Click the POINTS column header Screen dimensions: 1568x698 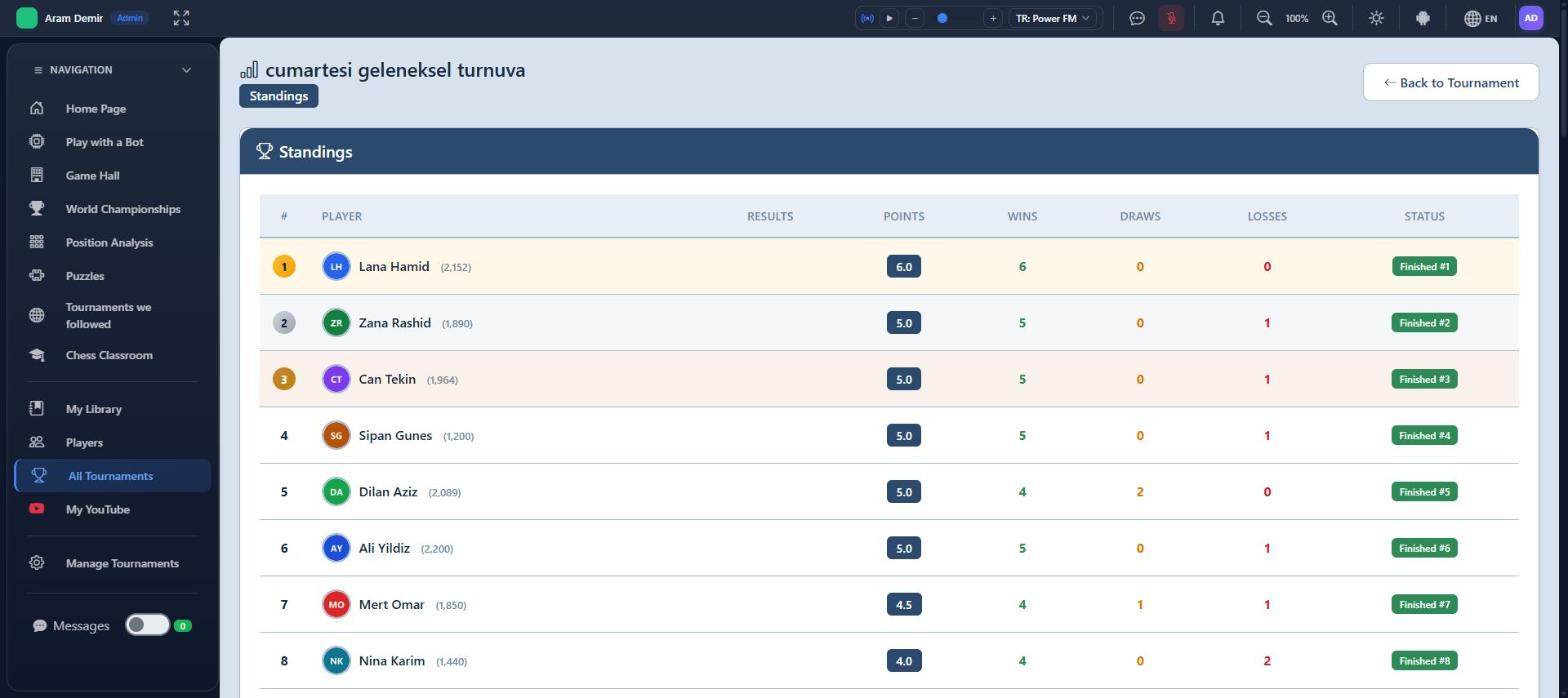tap(904, 216)
